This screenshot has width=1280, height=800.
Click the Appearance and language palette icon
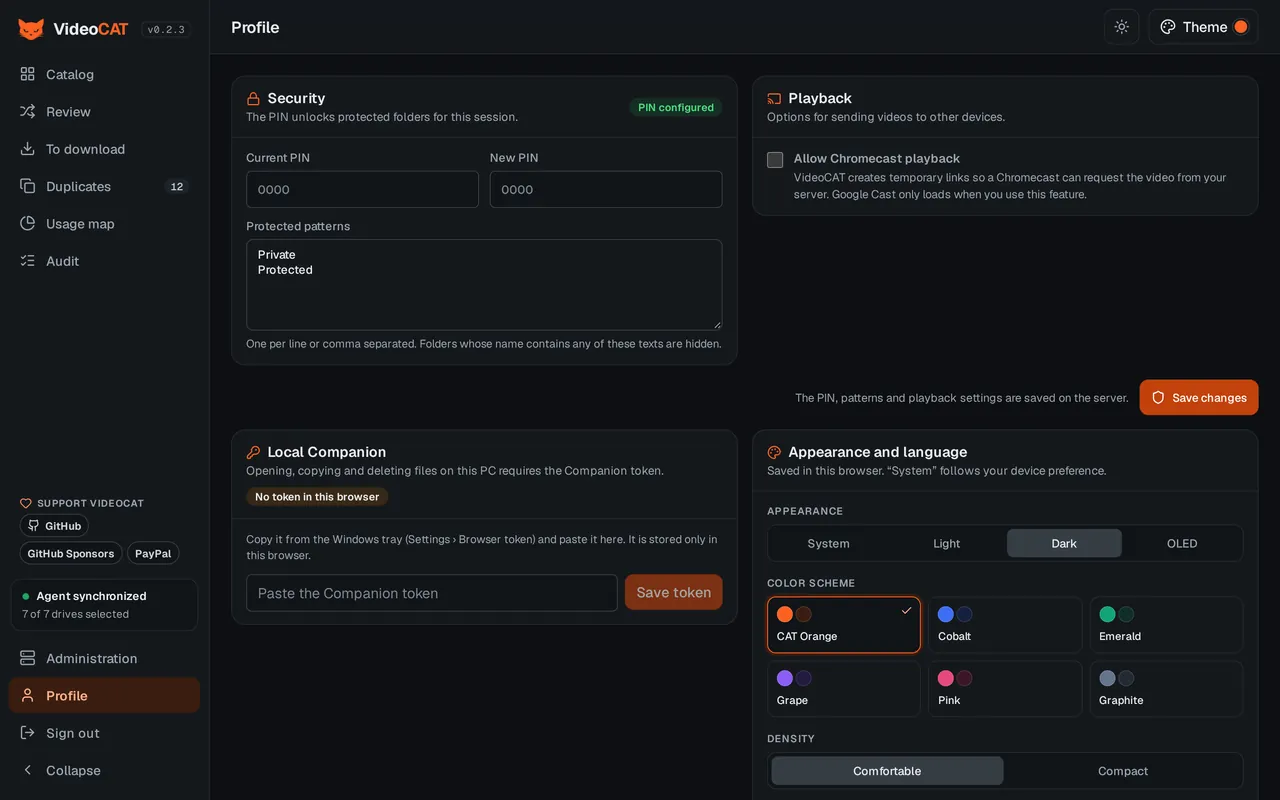click(774, 452)
